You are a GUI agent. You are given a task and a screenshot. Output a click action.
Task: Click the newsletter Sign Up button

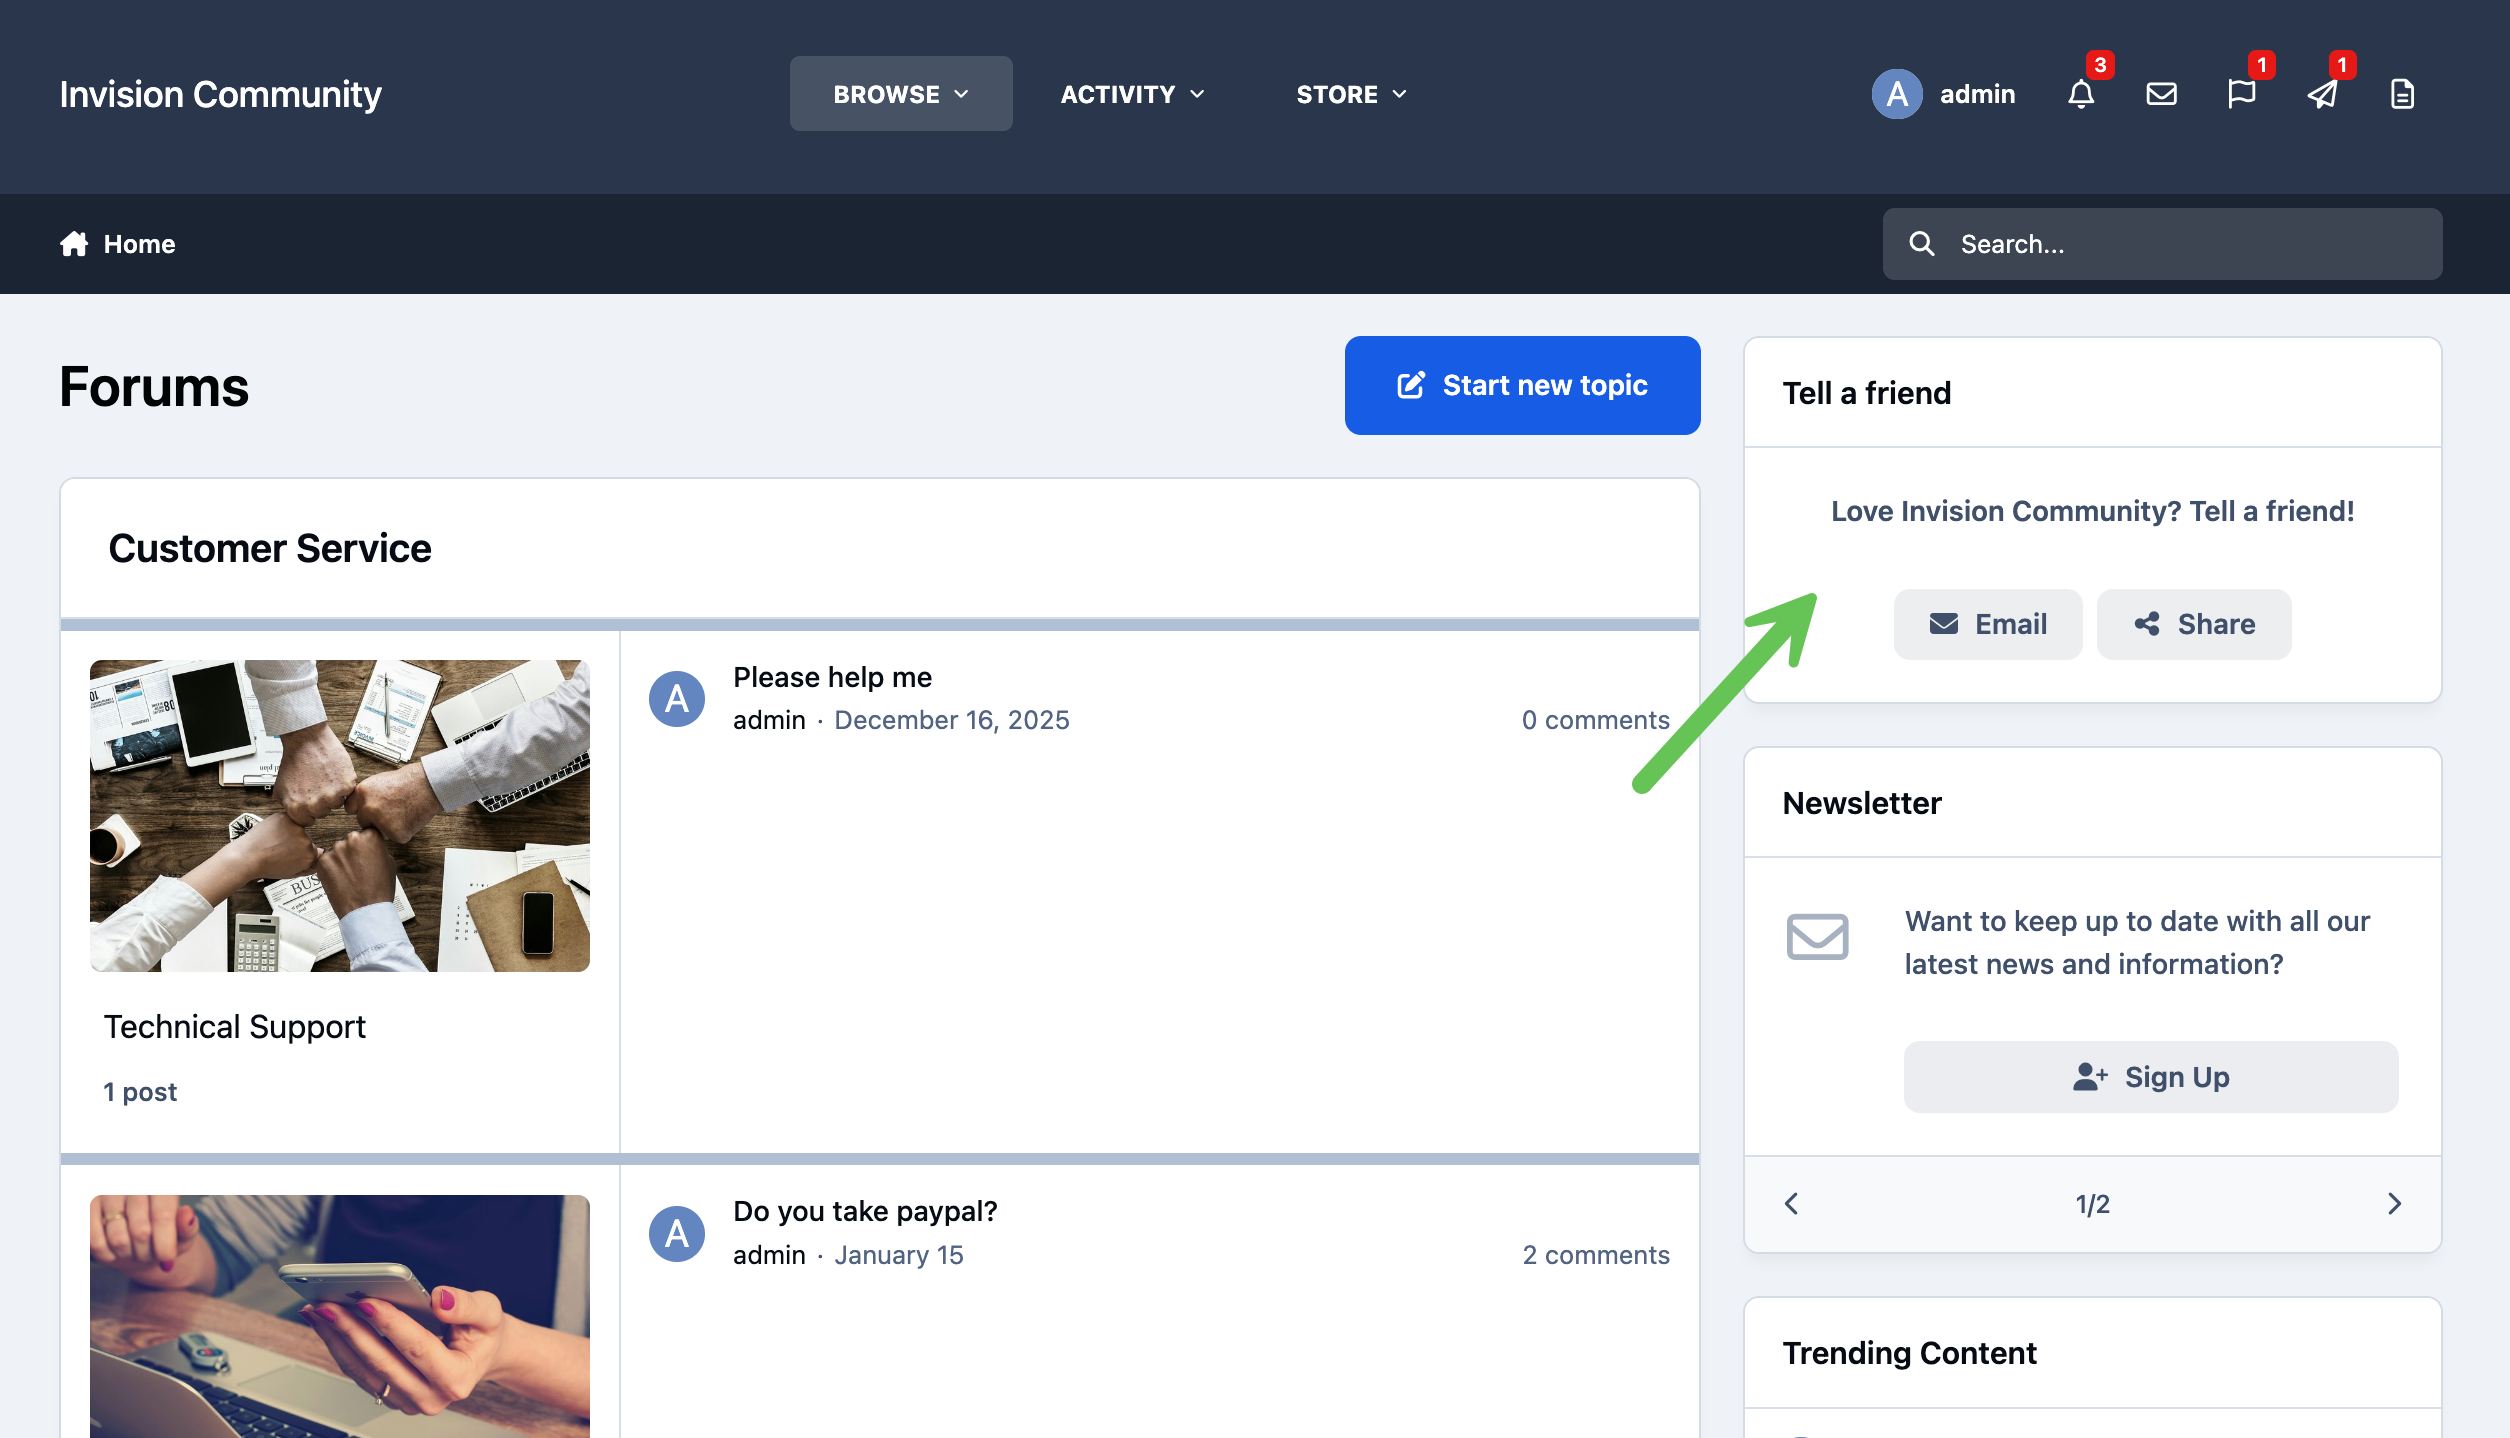(2151, 1077)
